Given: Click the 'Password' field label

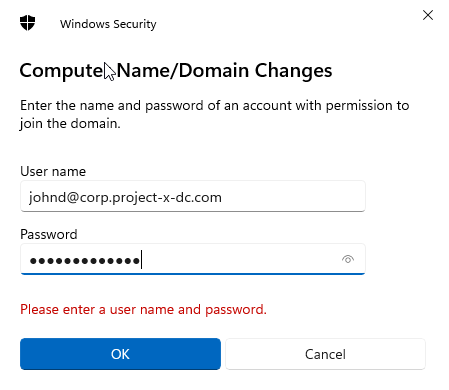Looking at the screenshot, I should [x=49, y=234].
